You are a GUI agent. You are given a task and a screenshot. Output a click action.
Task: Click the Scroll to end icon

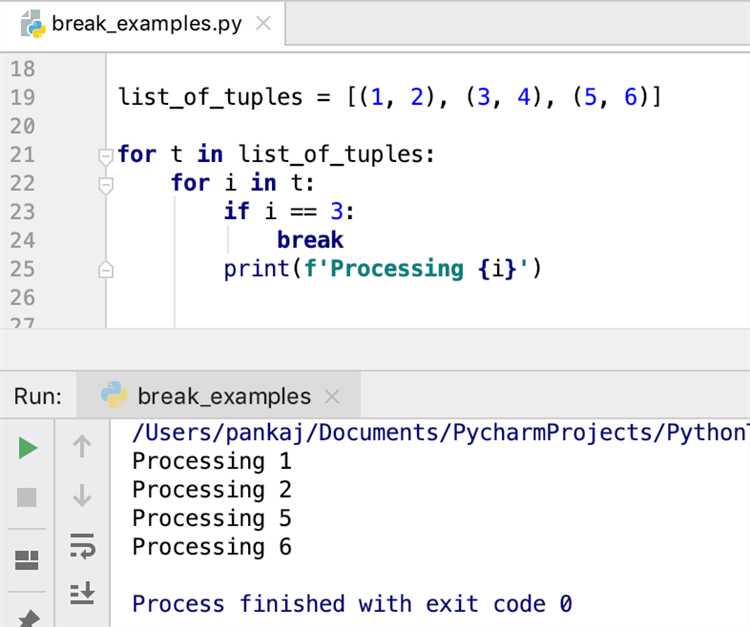point(82,593)
